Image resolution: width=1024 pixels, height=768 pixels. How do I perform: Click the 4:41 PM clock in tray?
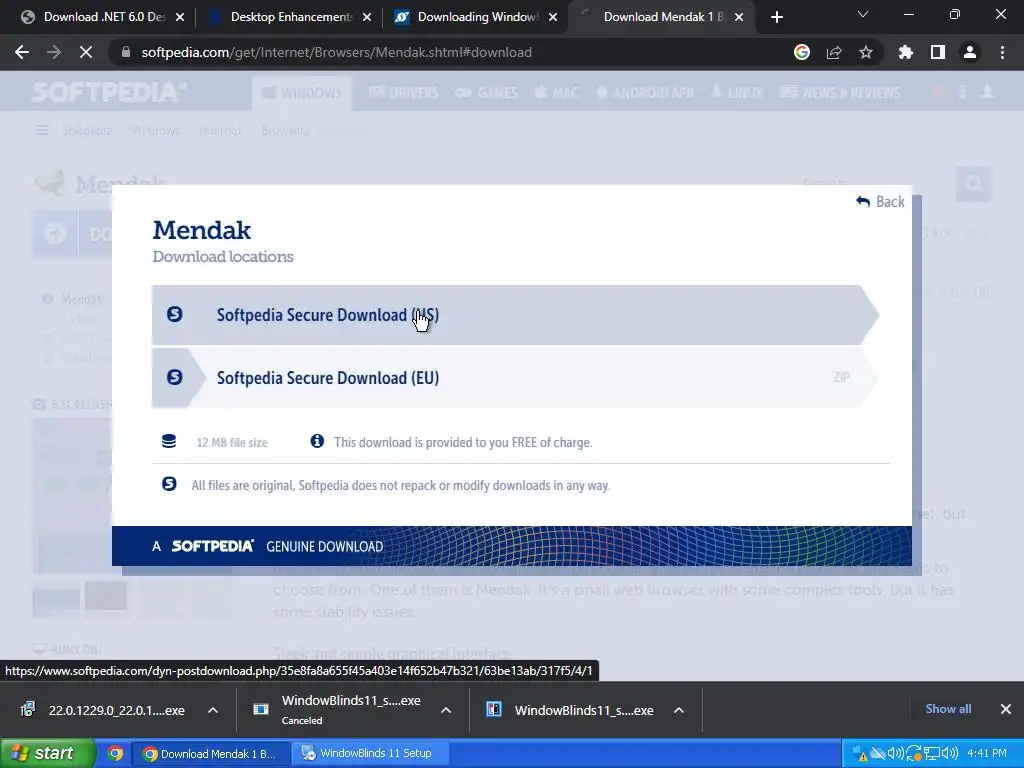coord(987,754)
